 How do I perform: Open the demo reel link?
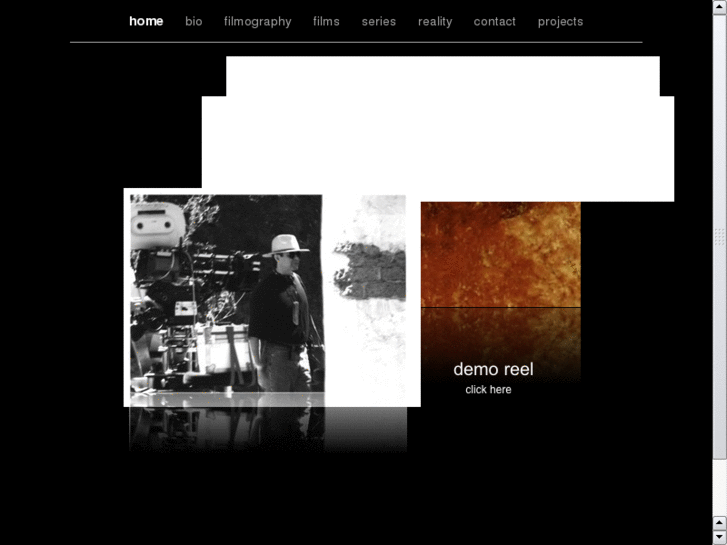click(493, 369)
